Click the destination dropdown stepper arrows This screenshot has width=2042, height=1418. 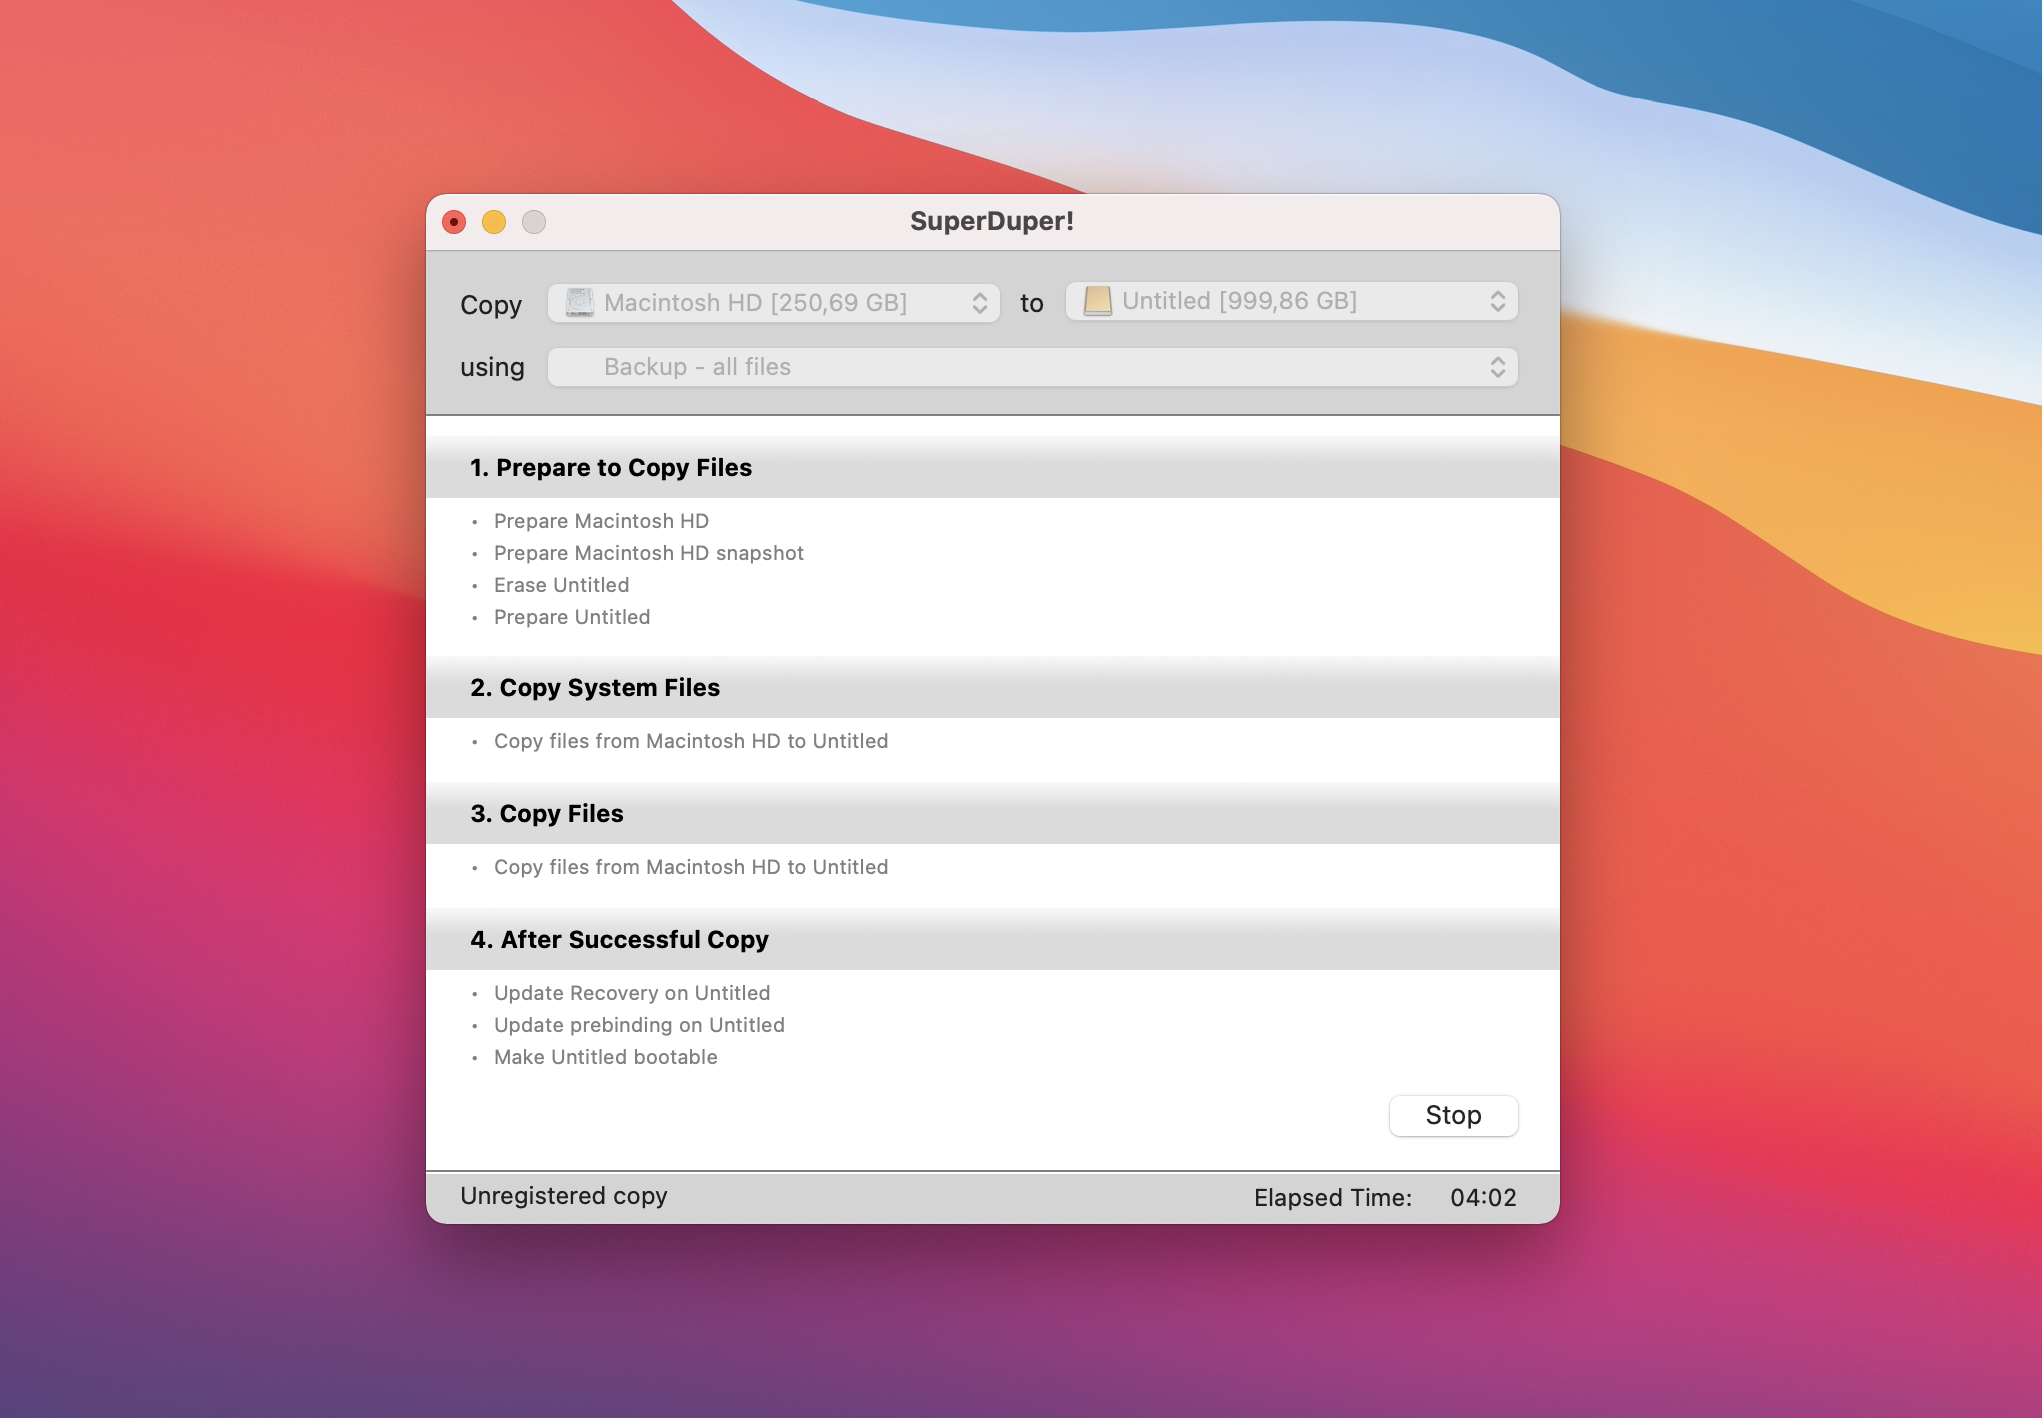1498,301
